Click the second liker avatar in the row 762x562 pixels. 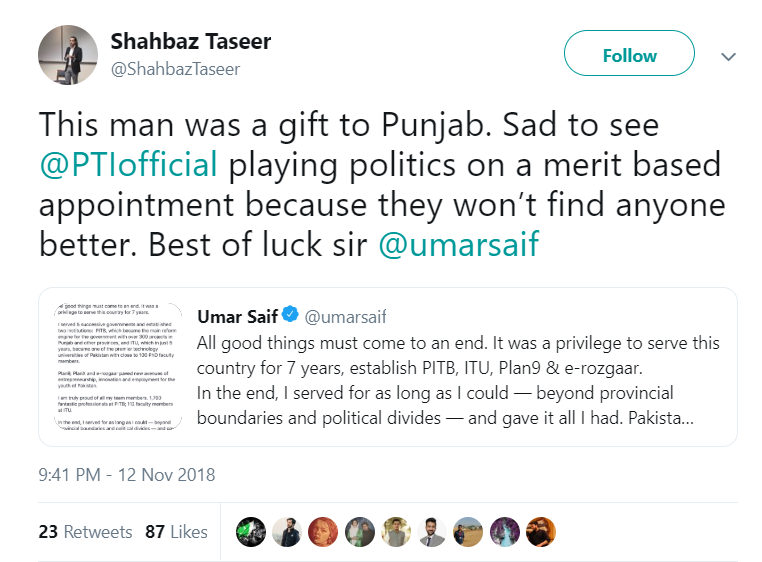(x=286, y=531)
